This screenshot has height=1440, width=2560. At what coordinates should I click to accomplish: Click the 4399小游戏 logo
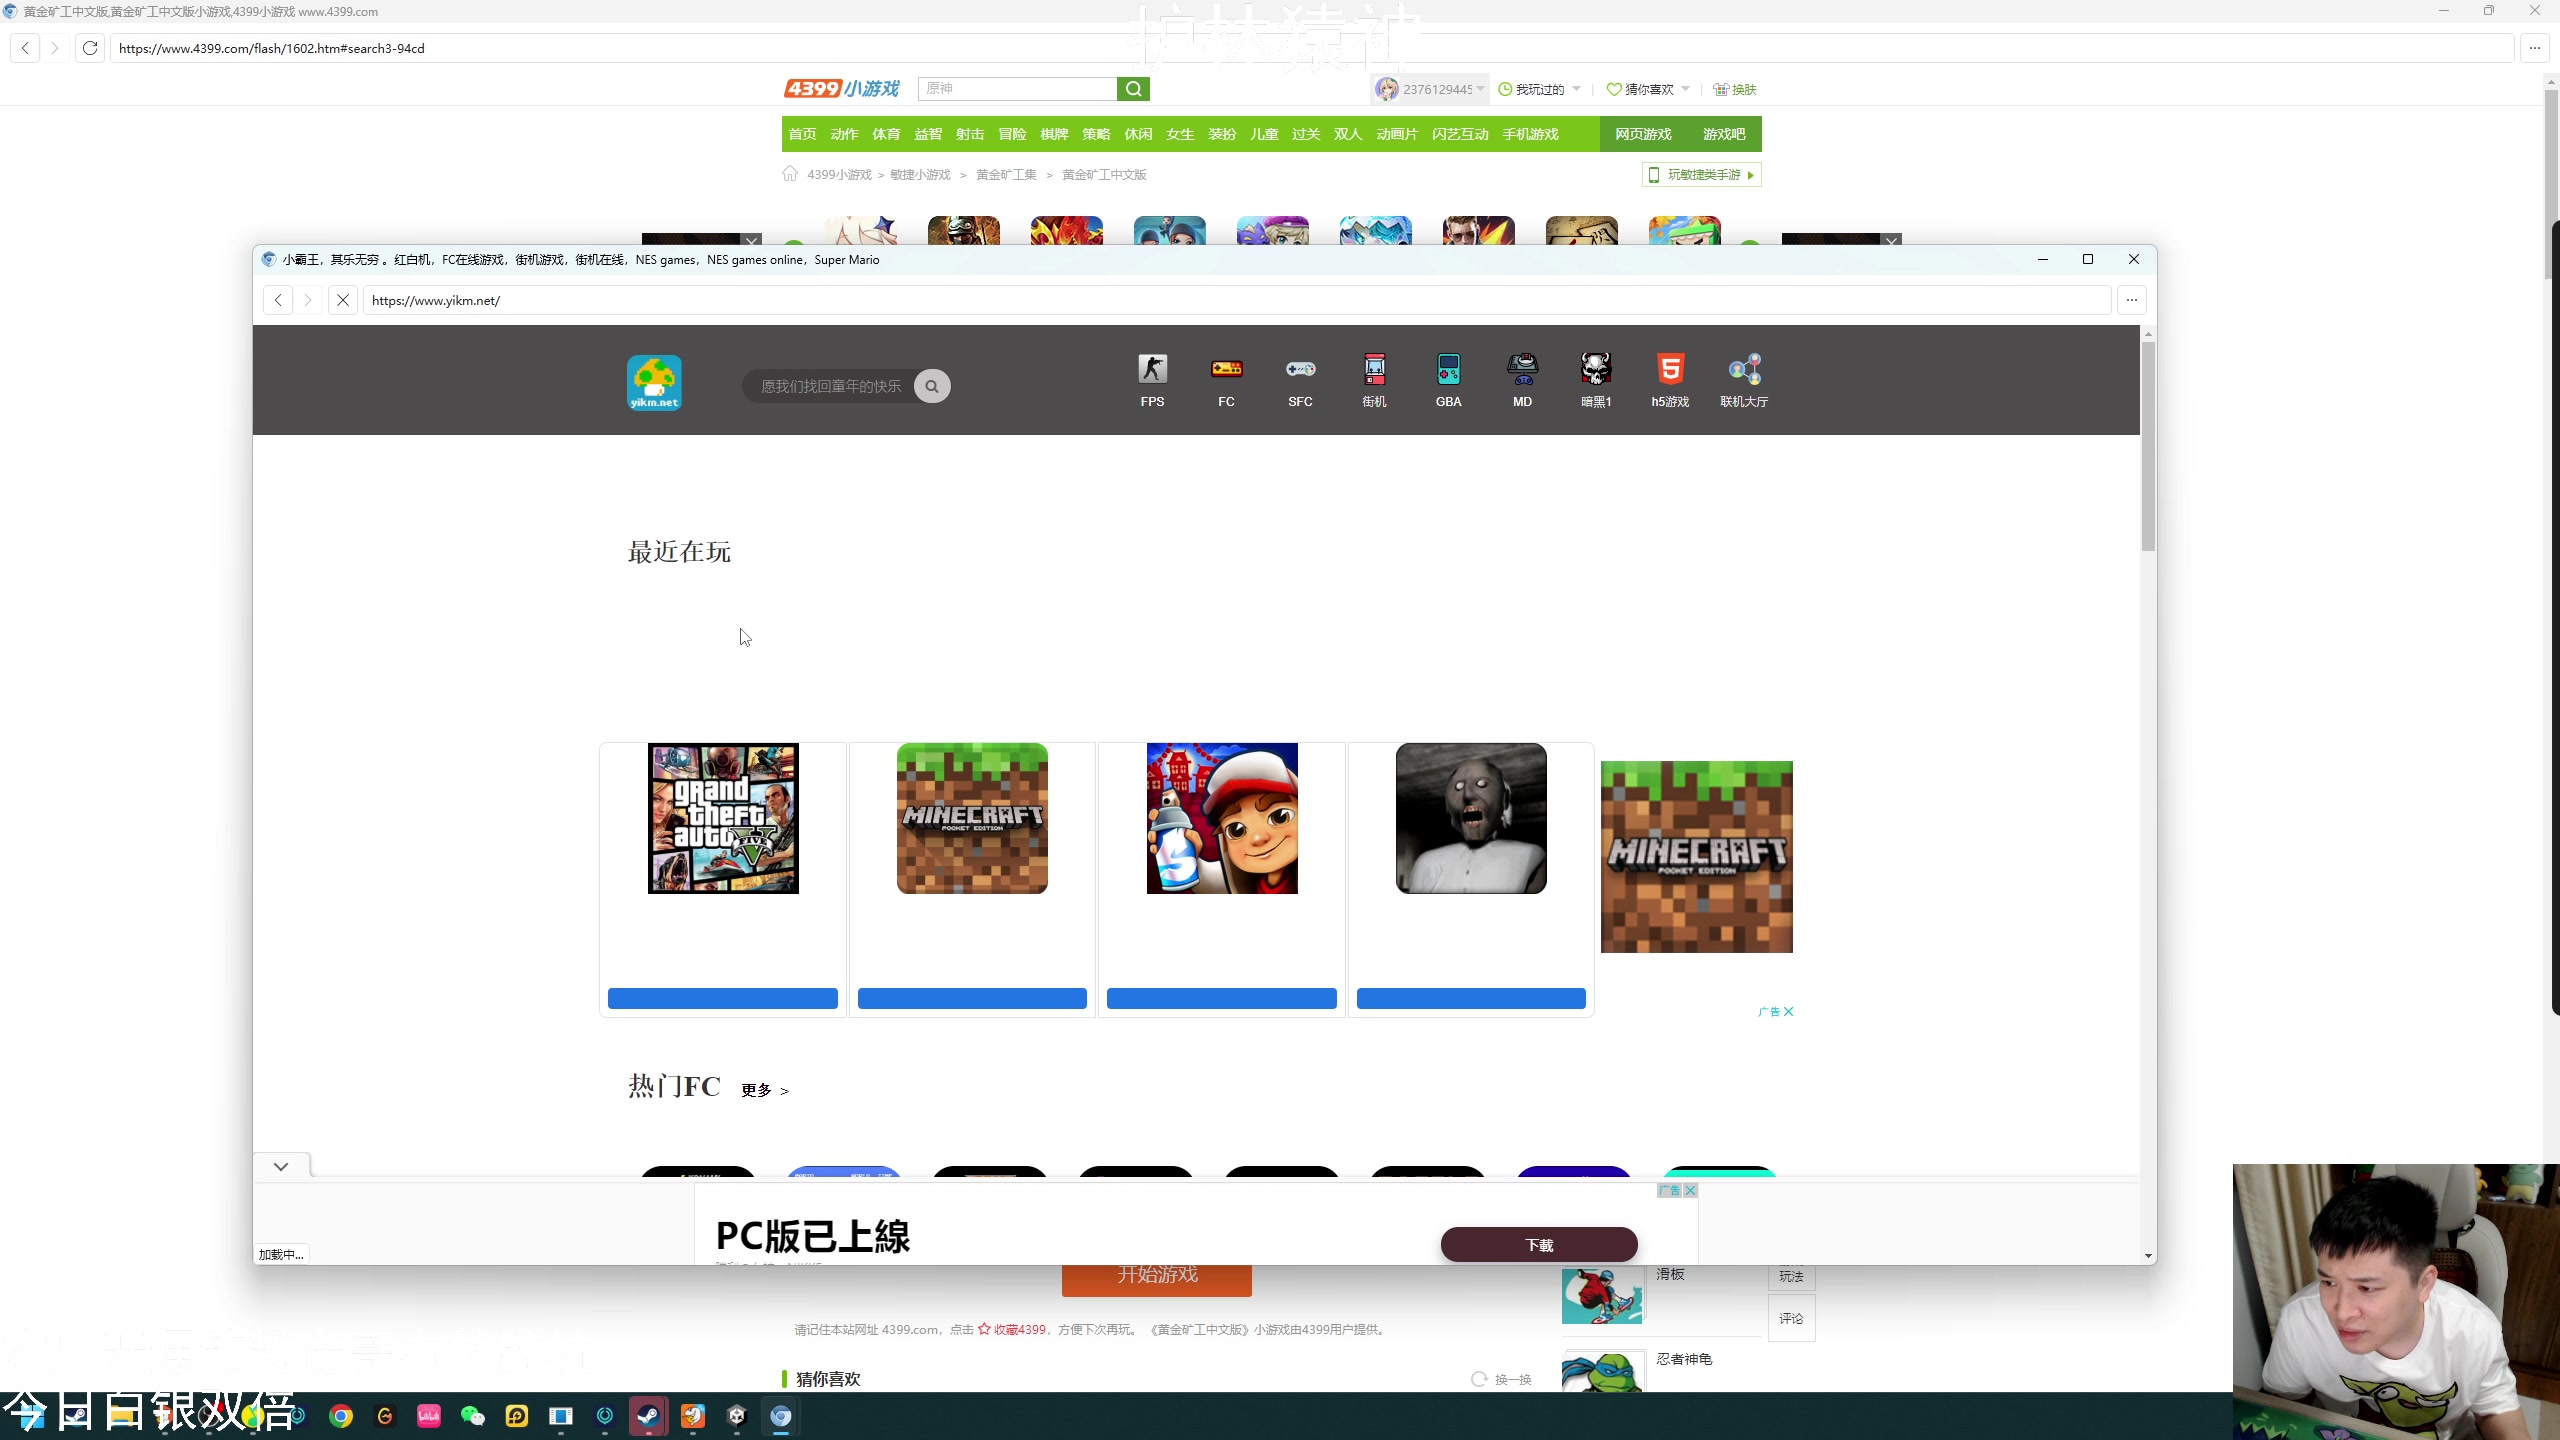click(x=842, y=89)
